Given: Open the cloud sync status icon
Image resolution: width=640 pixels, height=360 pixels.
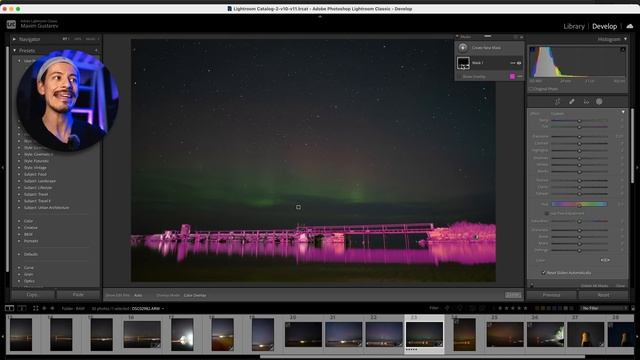Looking at the screenshot, I should [x=630, y=26].
